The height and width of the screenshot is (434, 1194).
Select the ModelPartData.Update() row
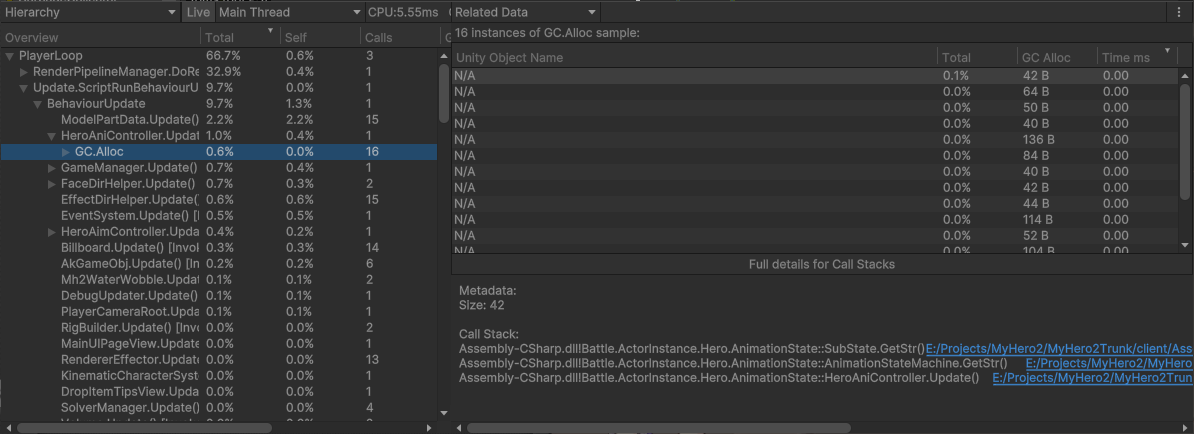(130, 120)
